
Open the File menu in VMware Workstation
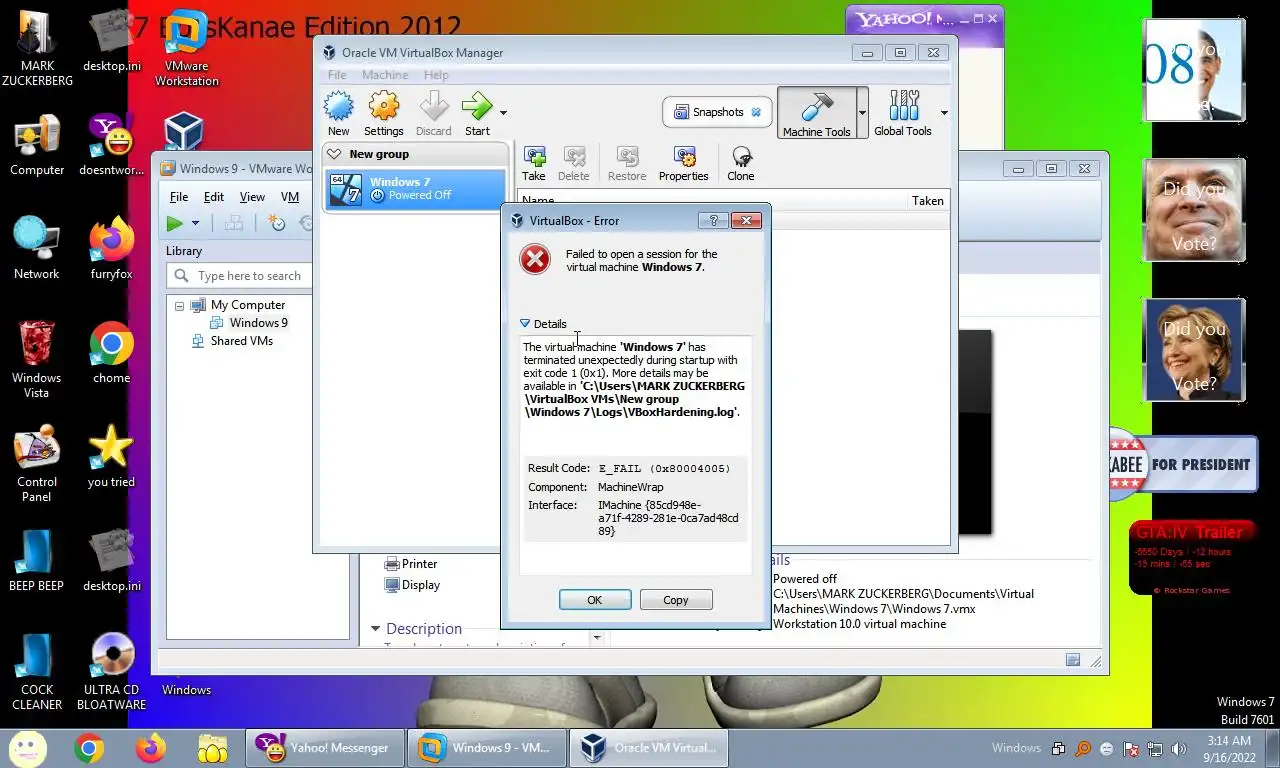179,197
